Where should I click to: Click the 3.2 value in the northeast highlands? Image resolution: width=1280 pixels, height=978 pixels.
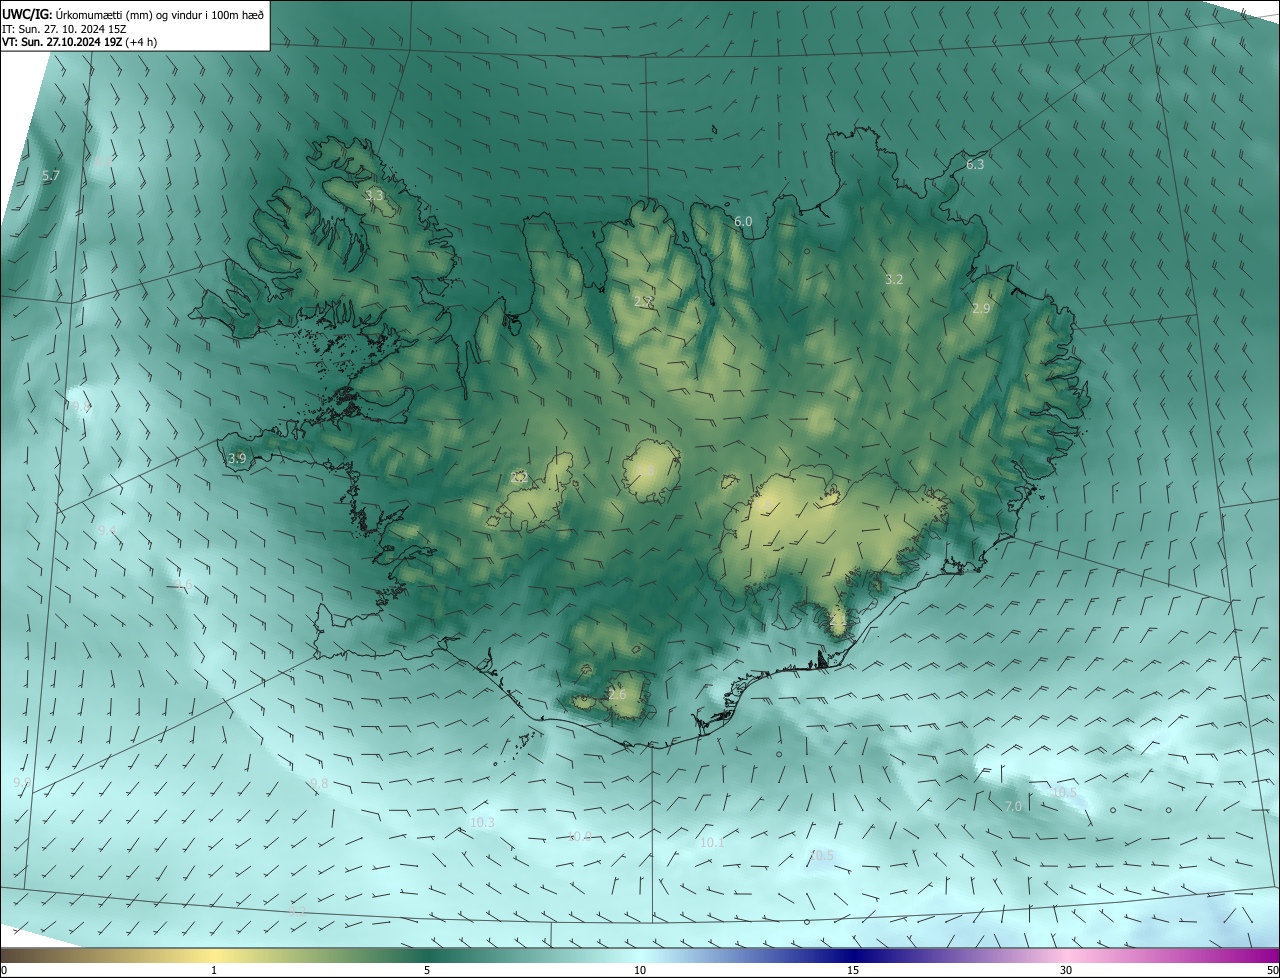coord(894,279)
